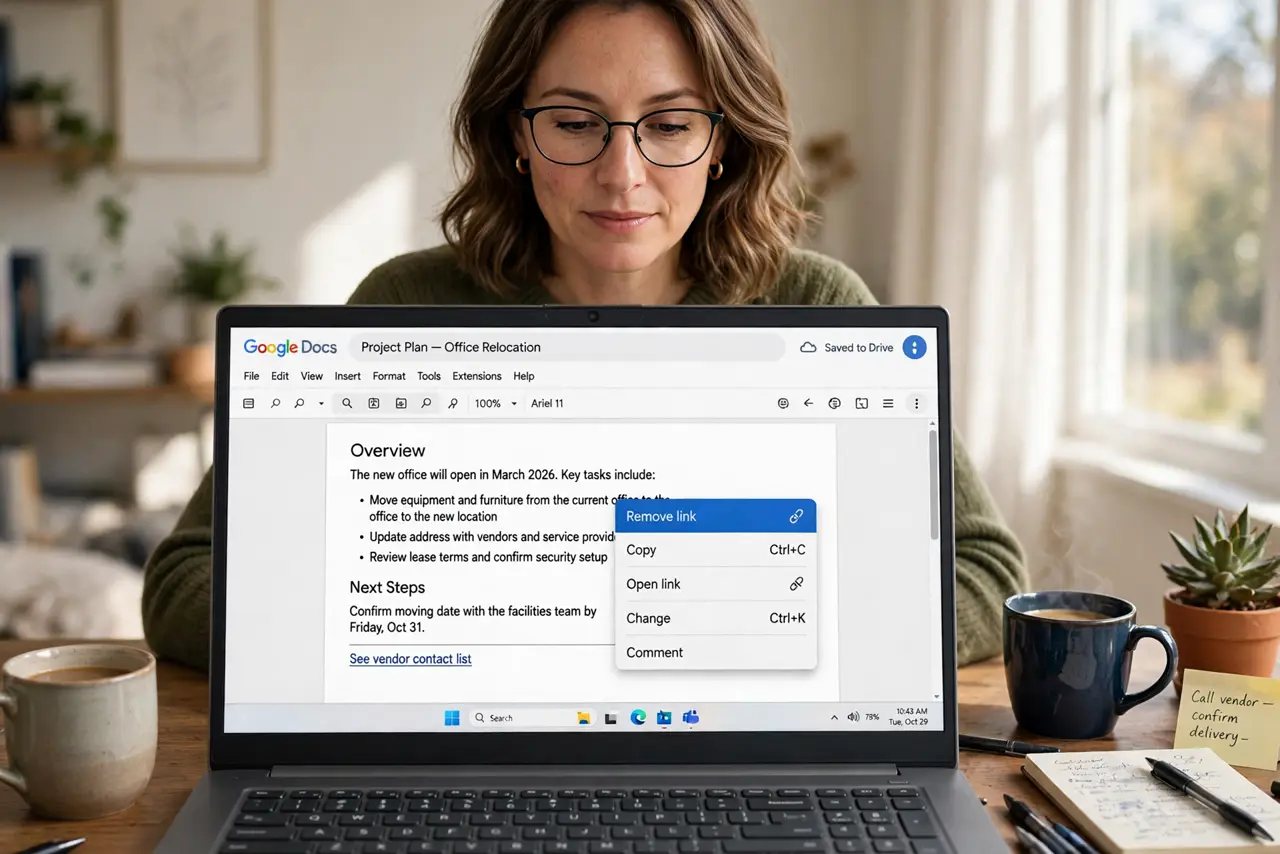Image resolution: width=1280 pixels, height=854 pixels.
Task: Click the square panel icon beside hamburger lines
Action: click(861, 403)
